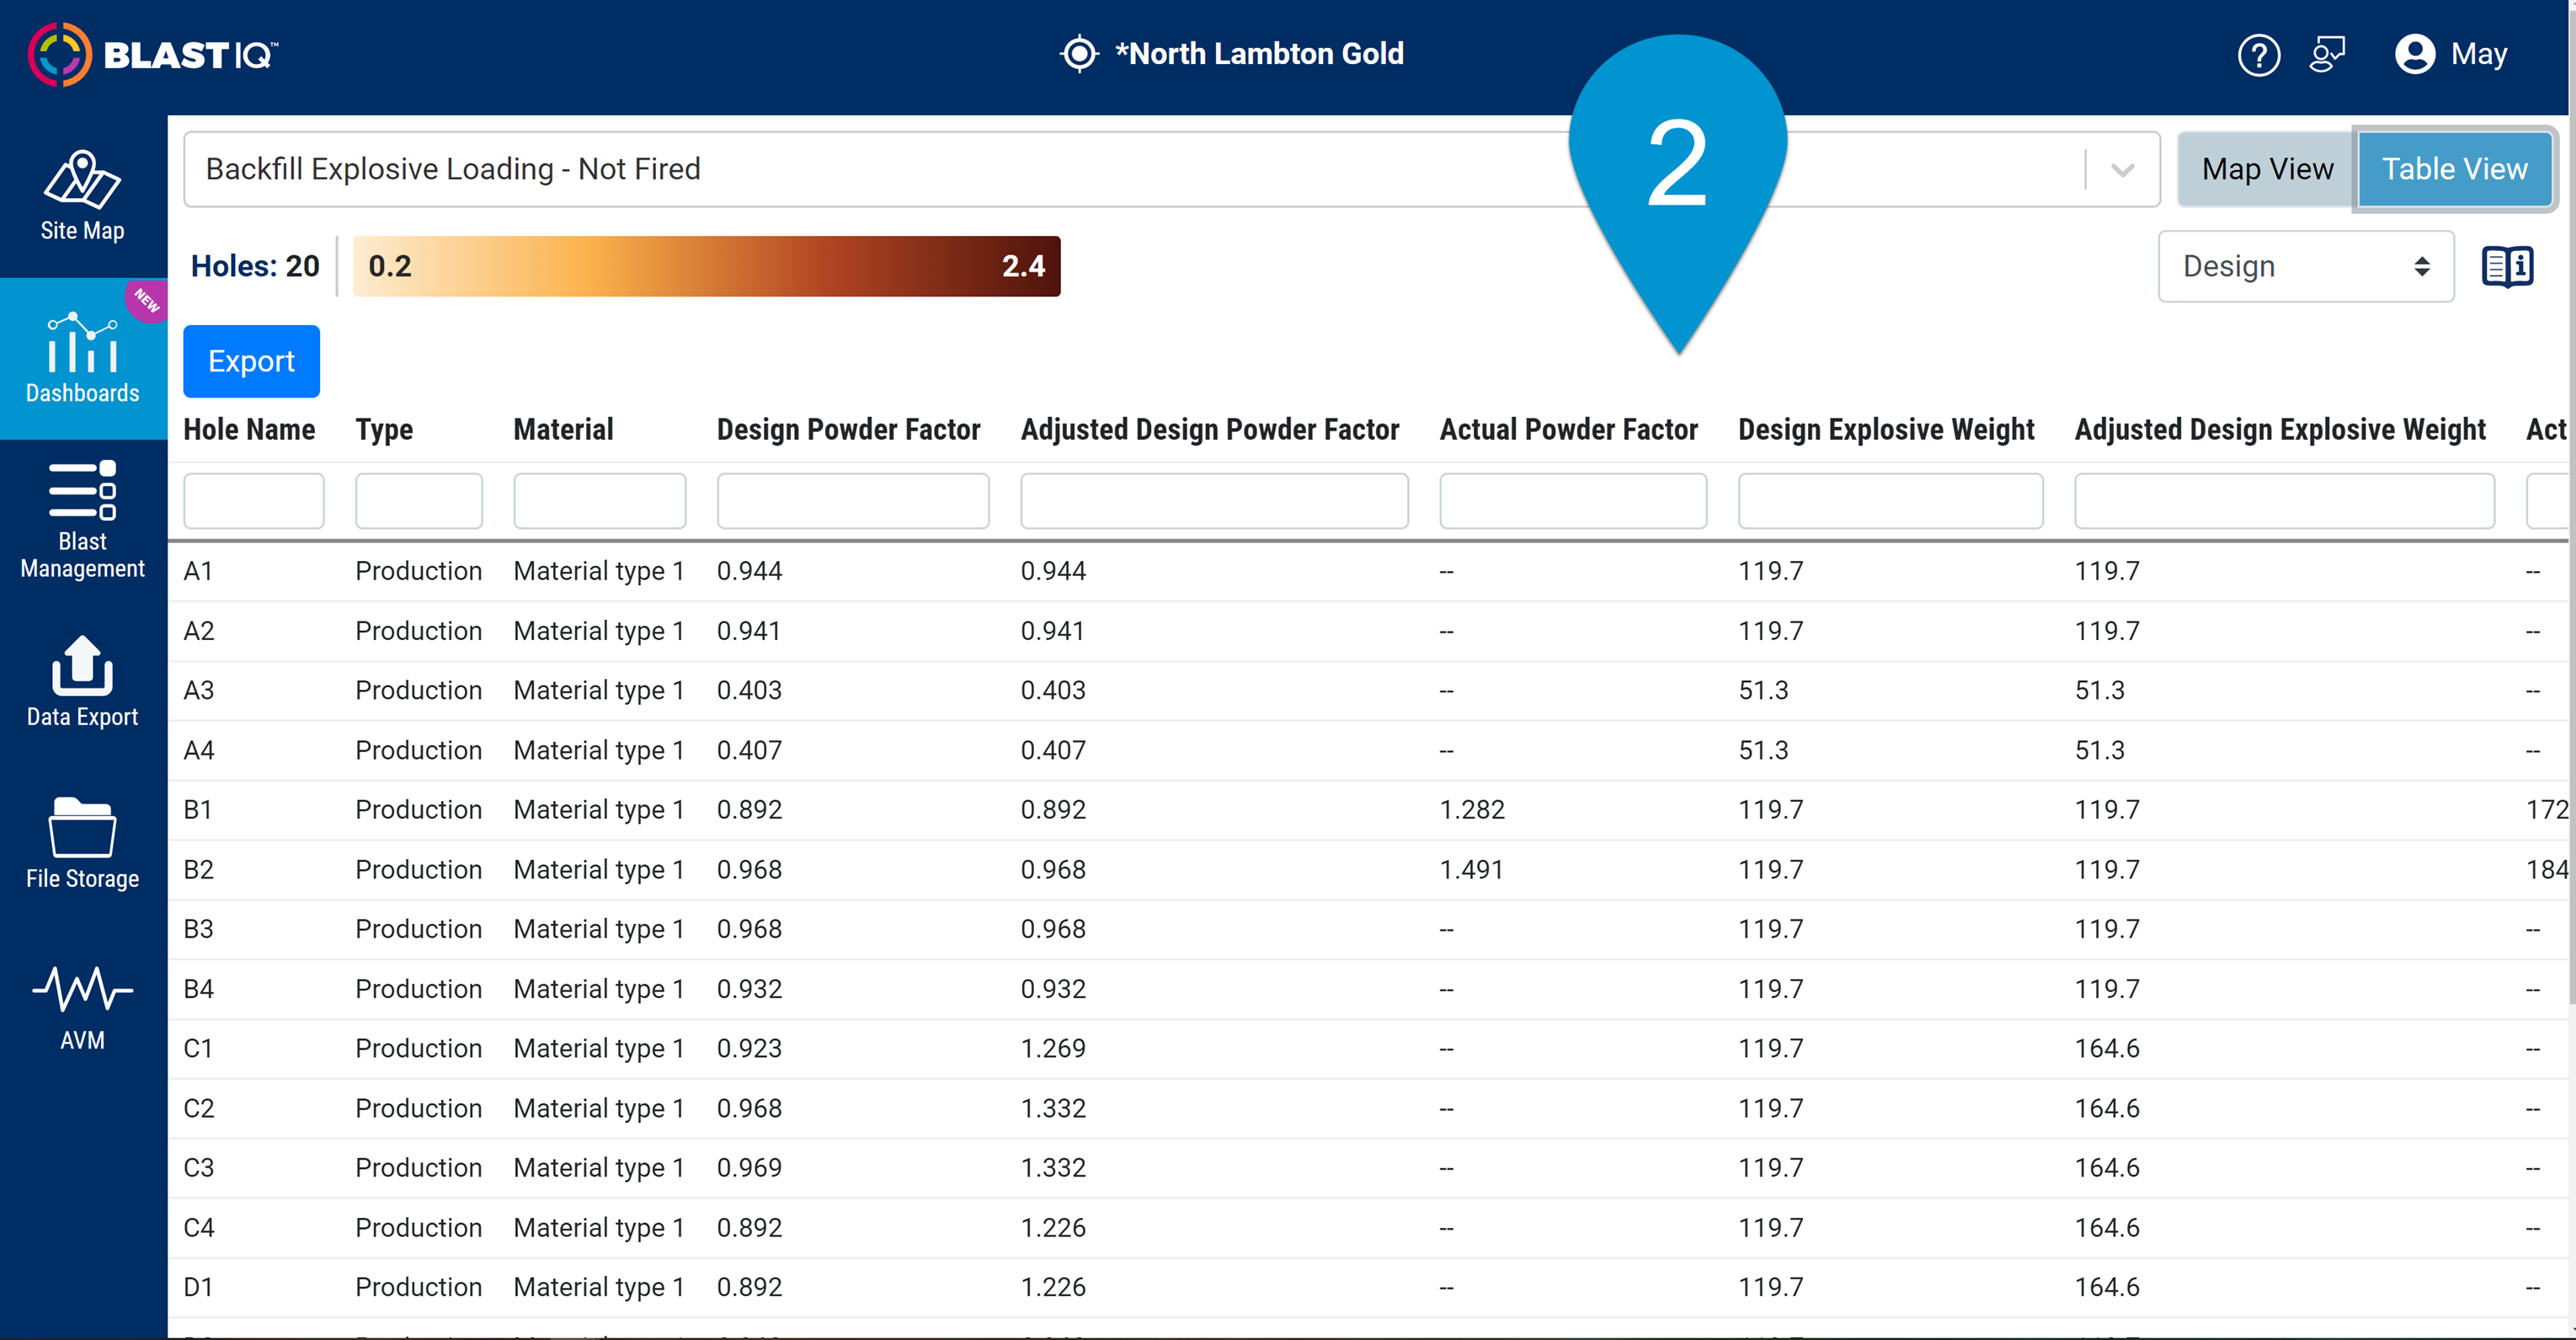The image size is (2576, 1340).
Task: Select hole D1 row name
Action: tap(198, 1287)
